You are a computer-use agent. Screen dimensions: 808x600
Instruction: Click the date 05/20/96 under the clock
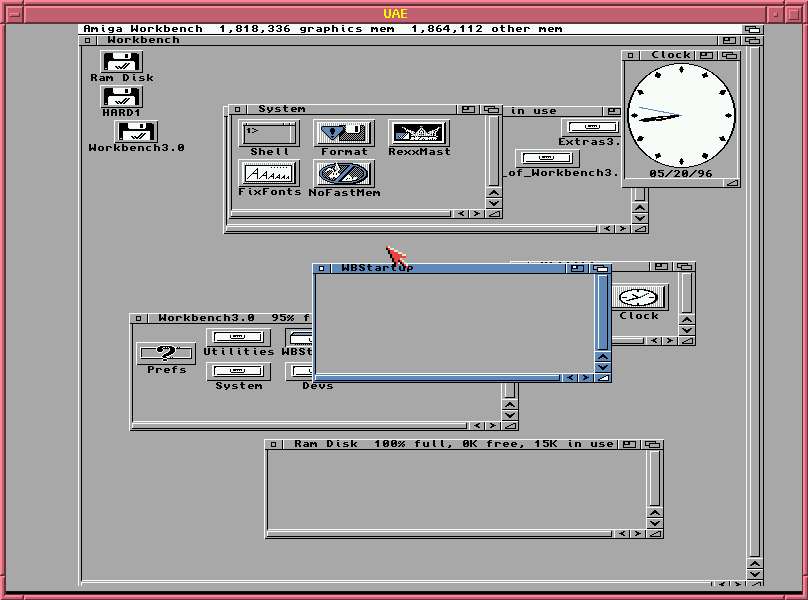coord(681,174)
